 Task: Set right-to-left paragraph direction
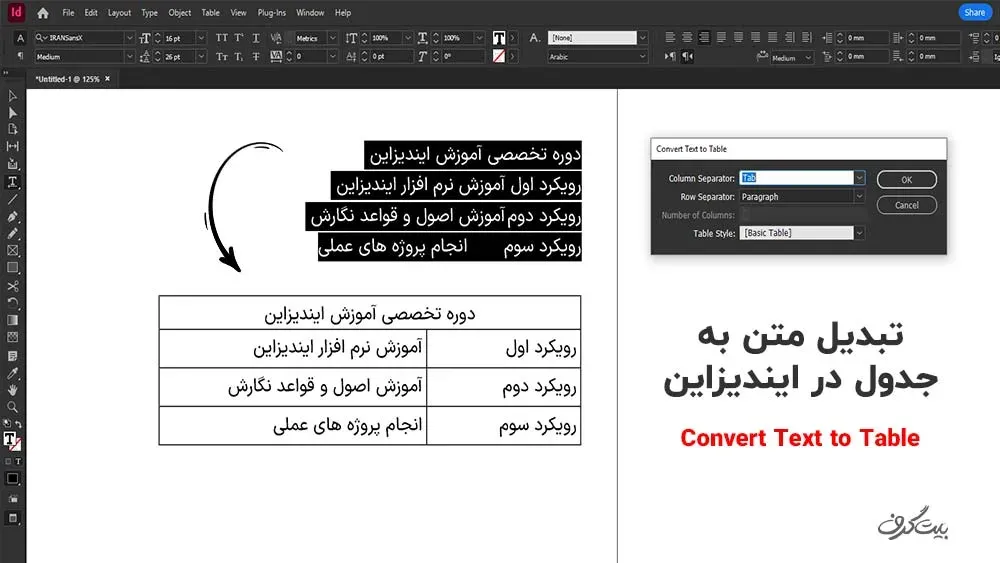(x=688, y=56)
